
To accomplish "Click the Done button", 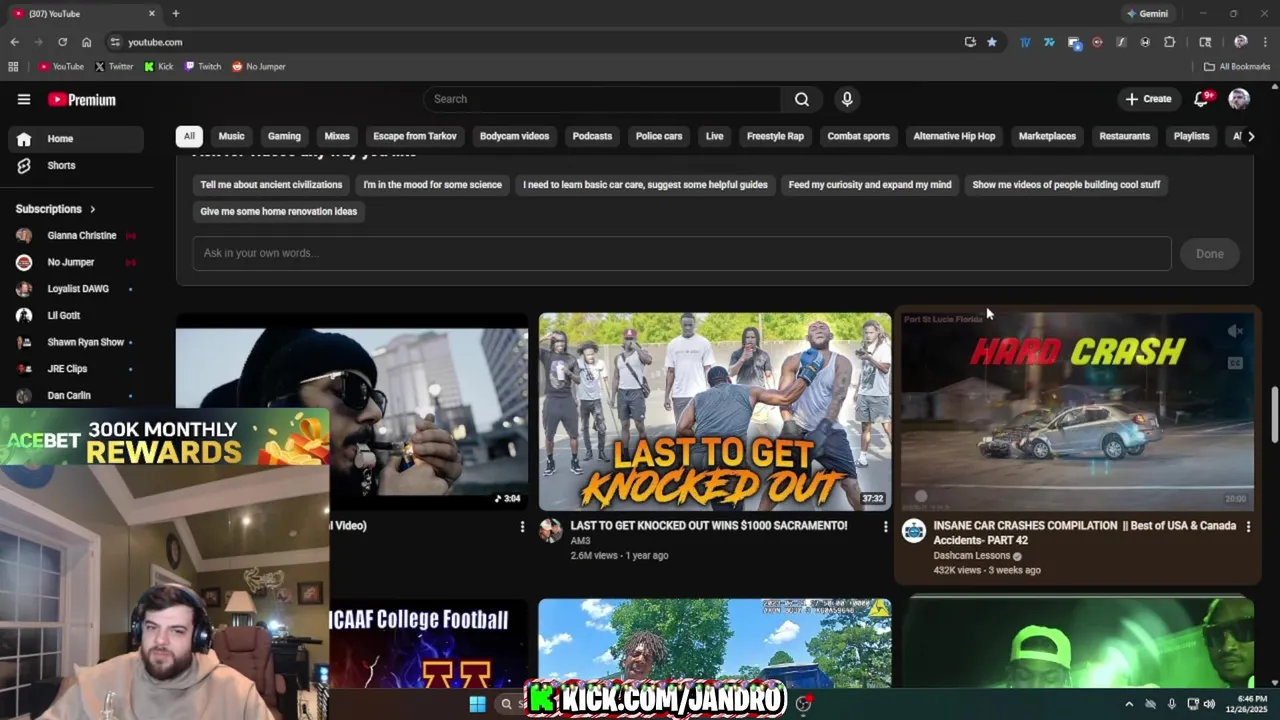I will [x=1209, y=254].
